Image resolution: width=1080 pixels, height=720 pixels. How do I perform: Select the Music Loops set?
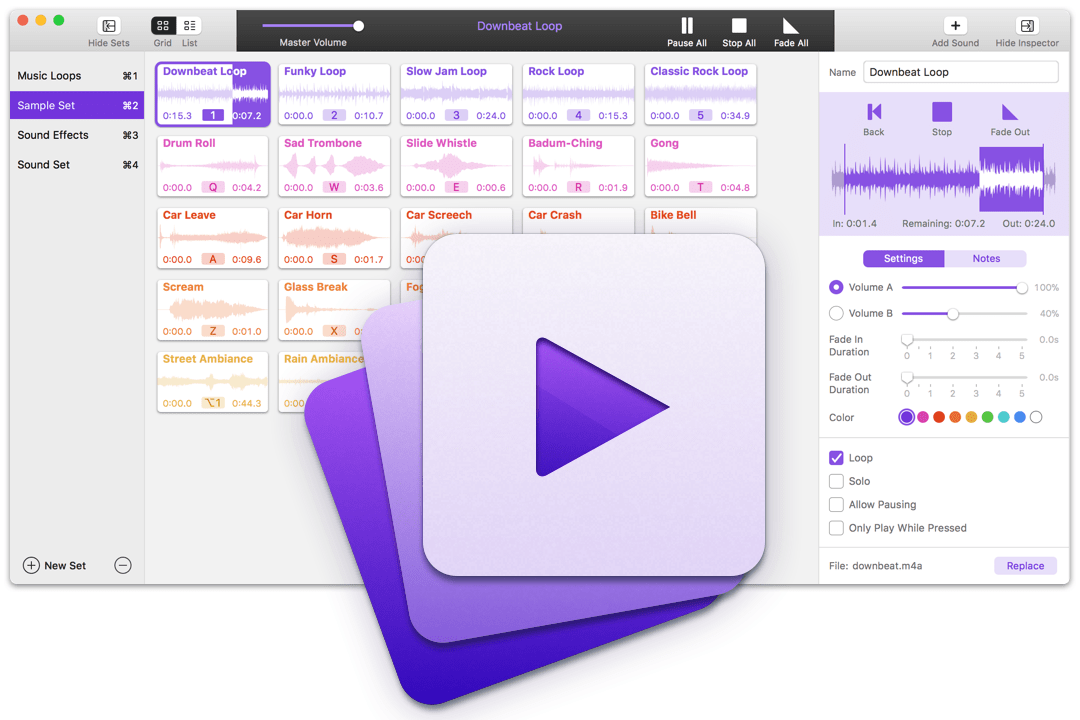tap(77, 76)
